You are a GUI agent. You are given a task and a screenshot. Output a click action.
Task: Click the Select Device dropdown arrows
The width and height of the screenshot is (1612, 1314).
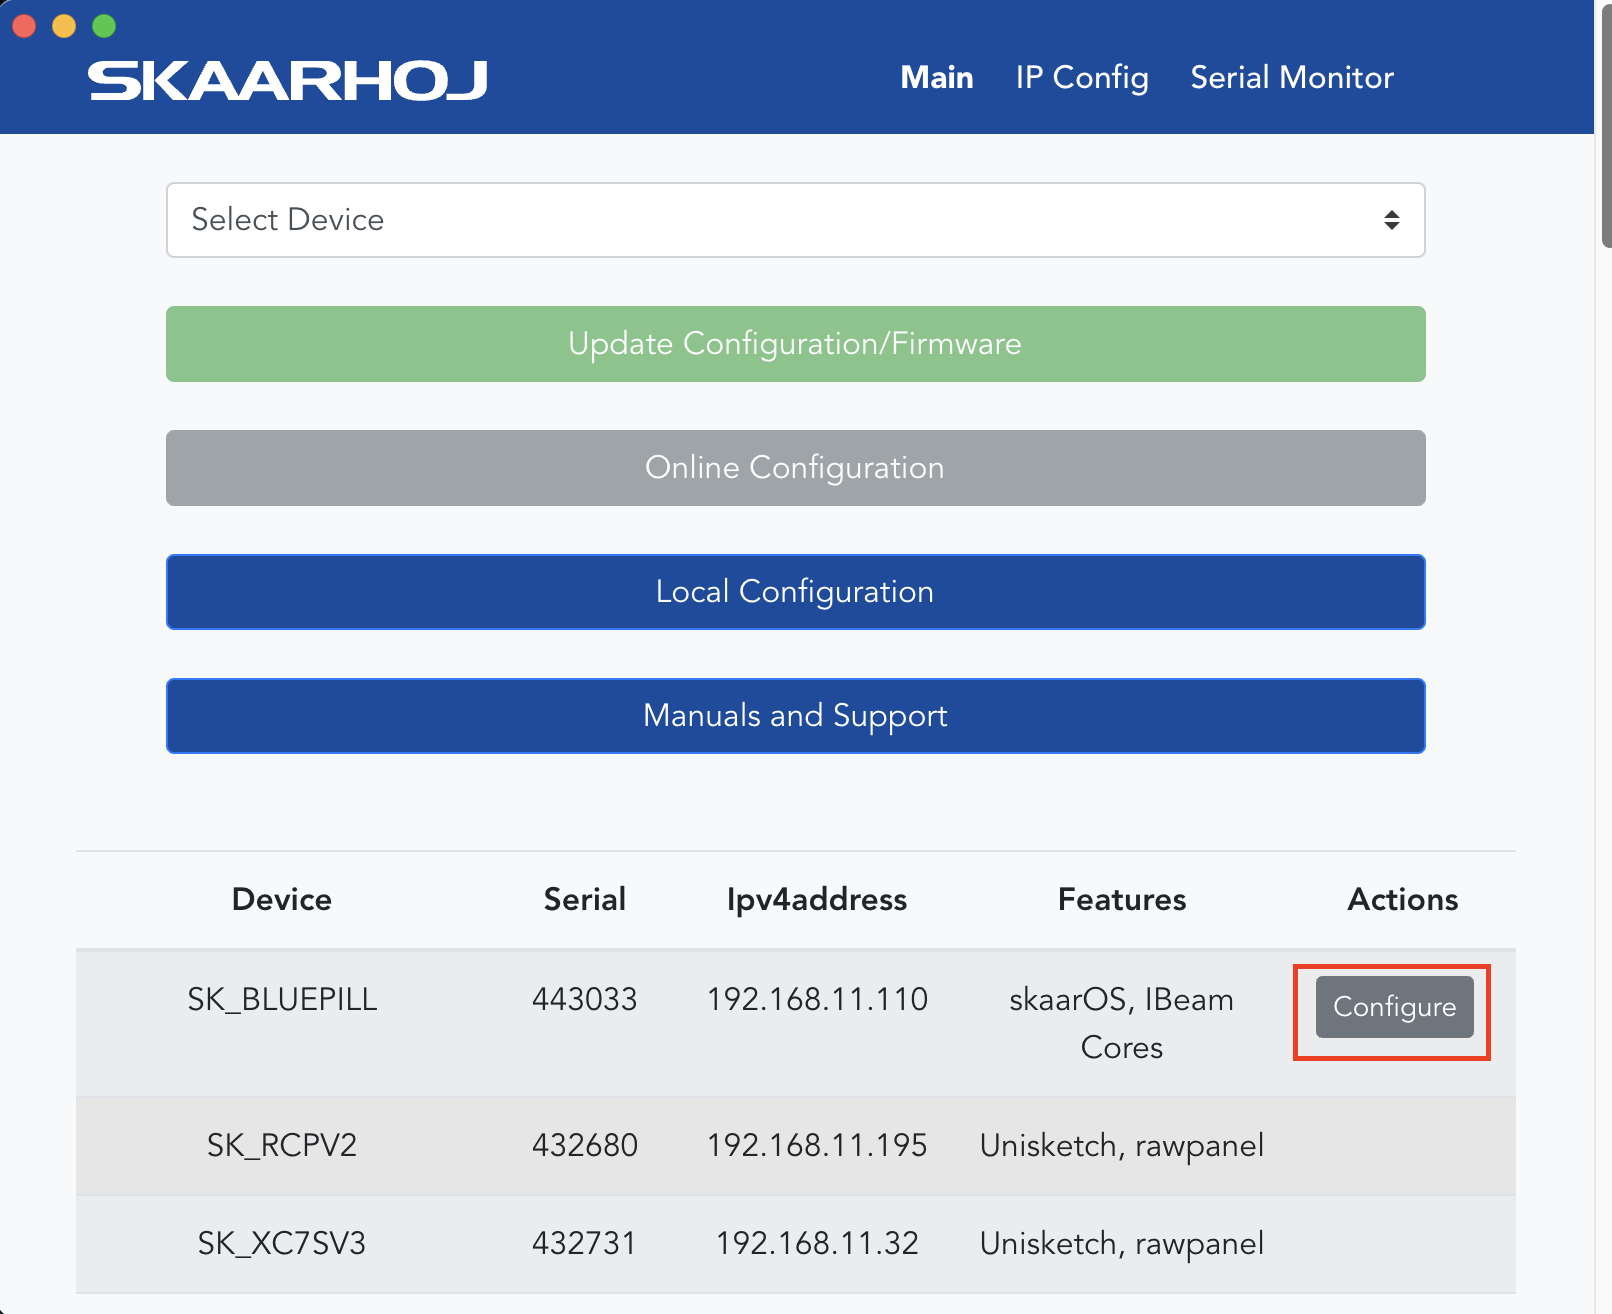click(1391, 220)
